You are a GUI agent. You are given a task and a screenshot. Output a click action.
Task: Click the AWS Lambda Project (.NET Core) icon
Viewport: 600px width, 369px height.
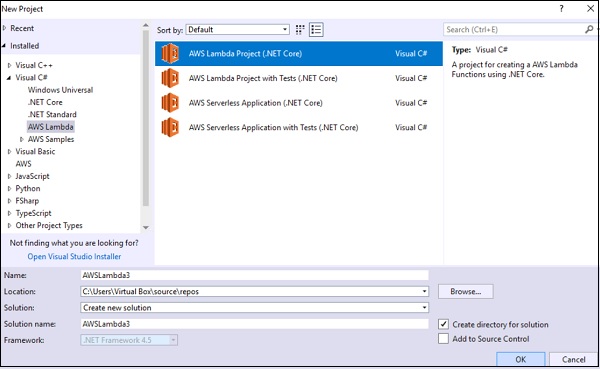coord(170,53)
